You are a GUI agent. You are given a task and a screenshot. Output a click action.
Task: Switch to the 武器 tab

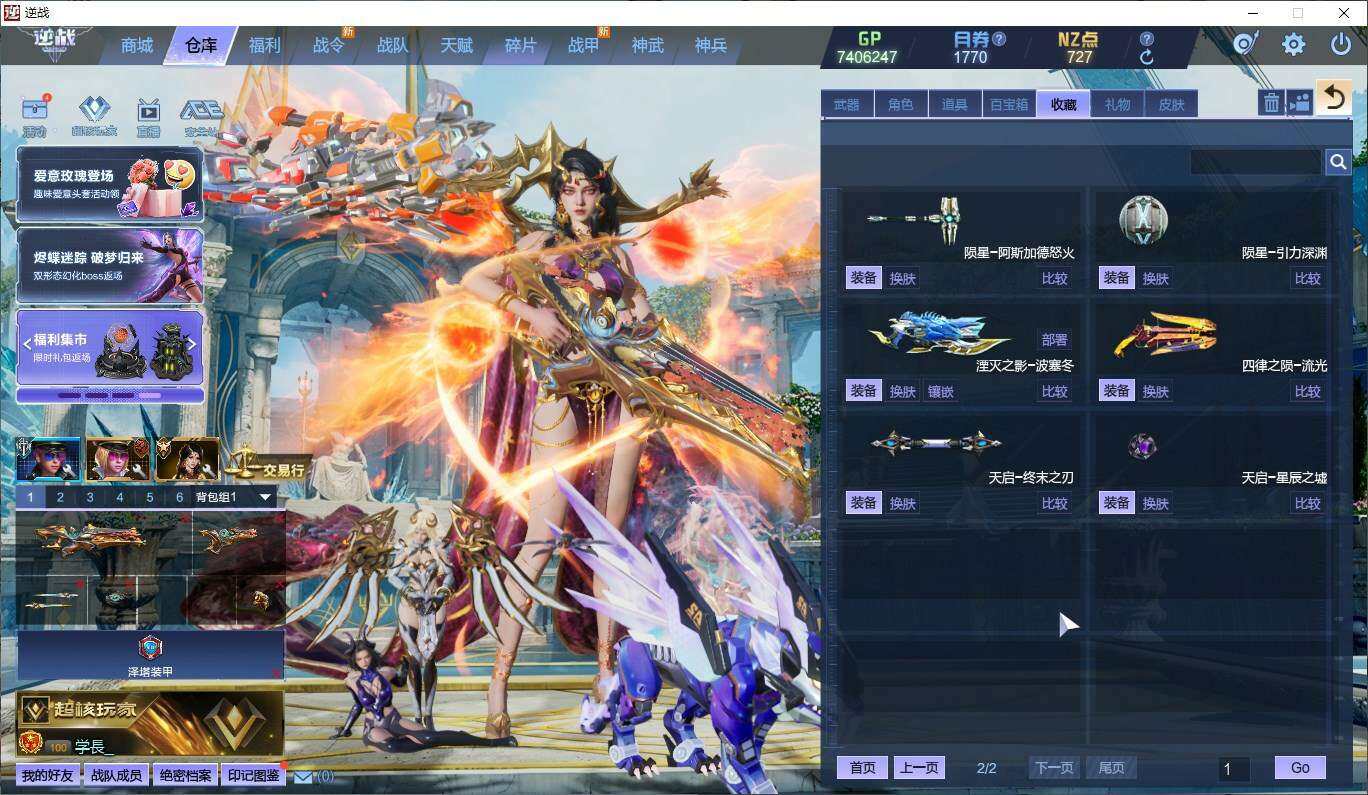[847, 104]
